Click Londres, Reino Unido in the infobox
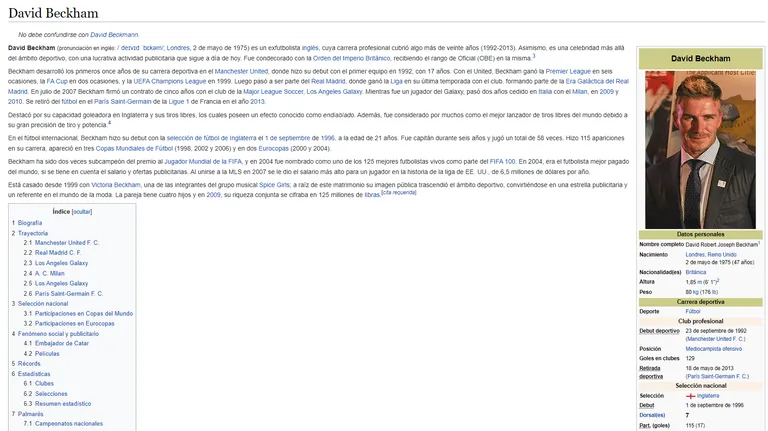The height and width of the screenshot is (431, 768). click(x=711, y=255)
